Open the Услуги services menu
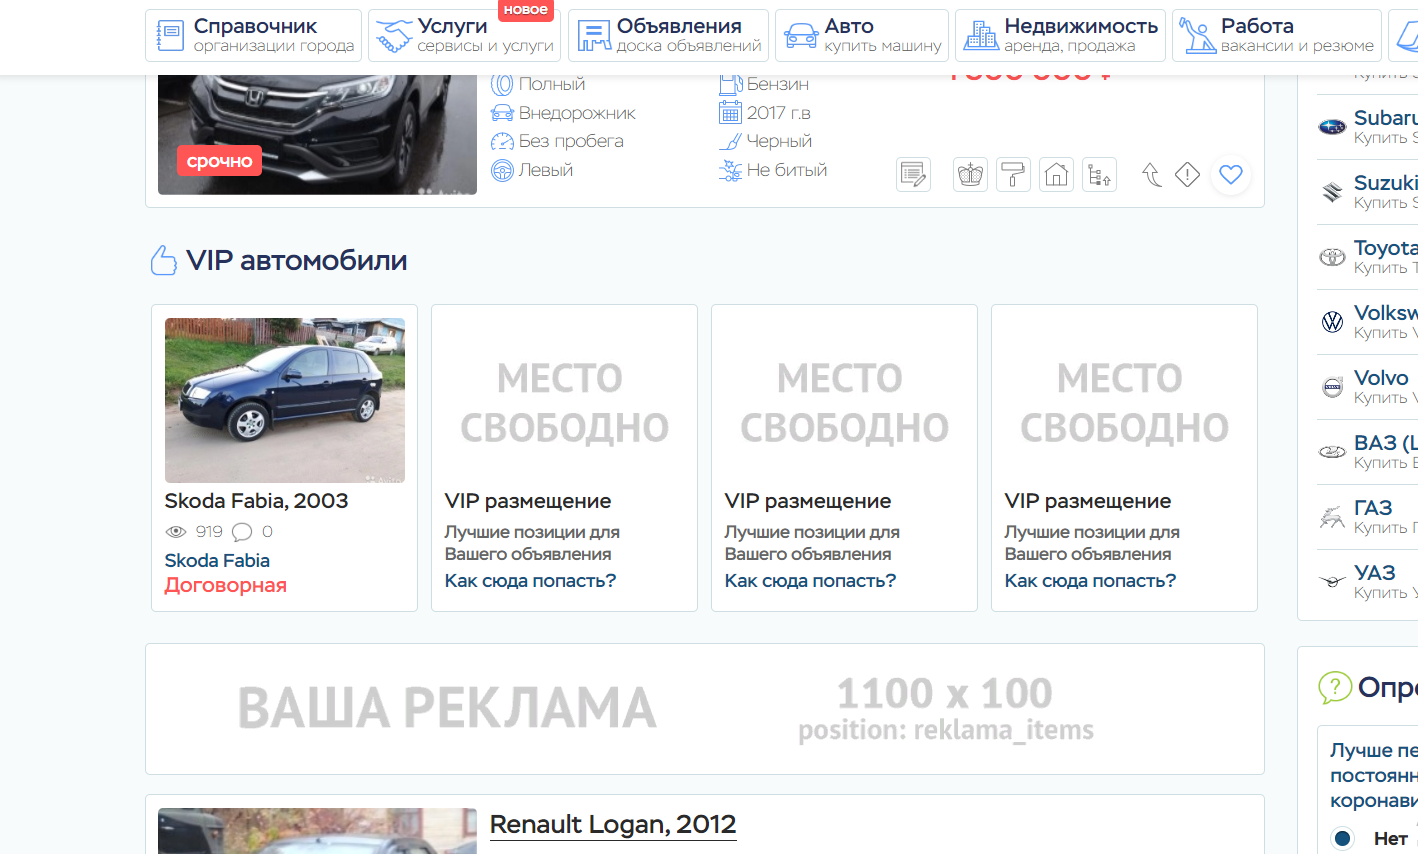1418x854 pixels. coord(465,35)
